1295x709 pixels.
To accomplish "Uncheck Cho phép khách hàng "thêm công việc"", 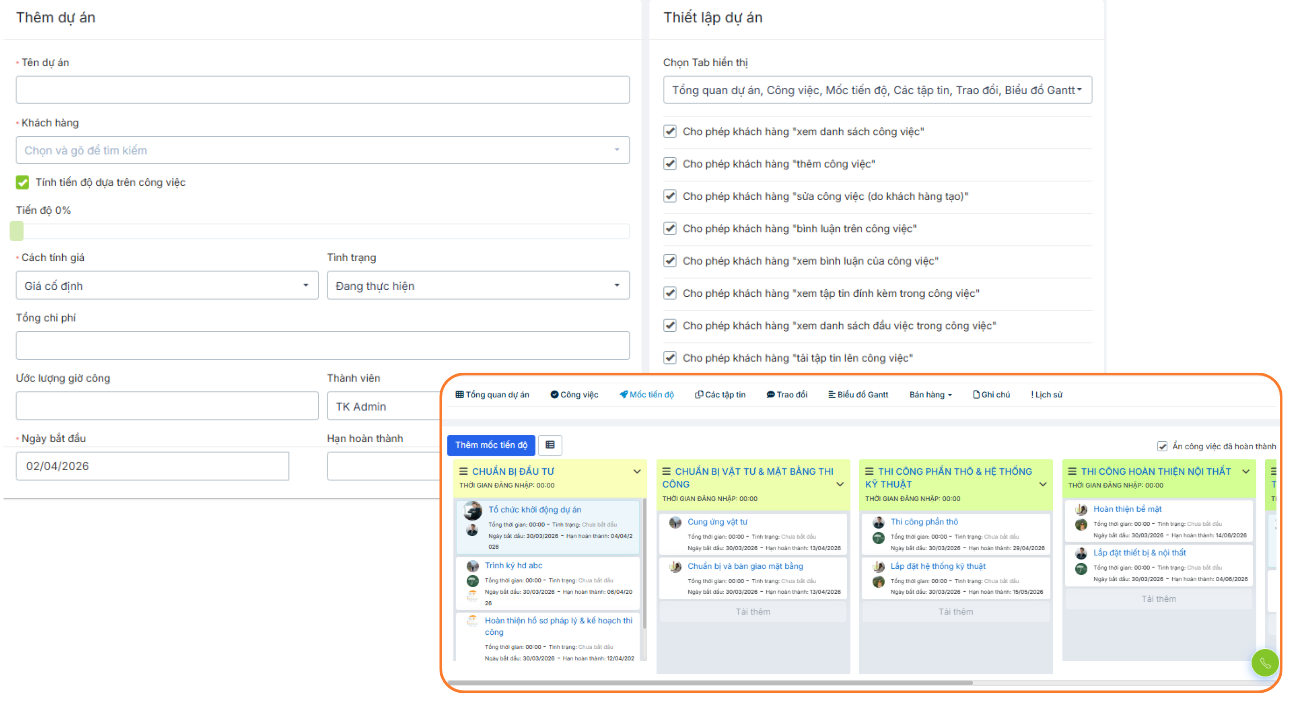I will point(670,164).
